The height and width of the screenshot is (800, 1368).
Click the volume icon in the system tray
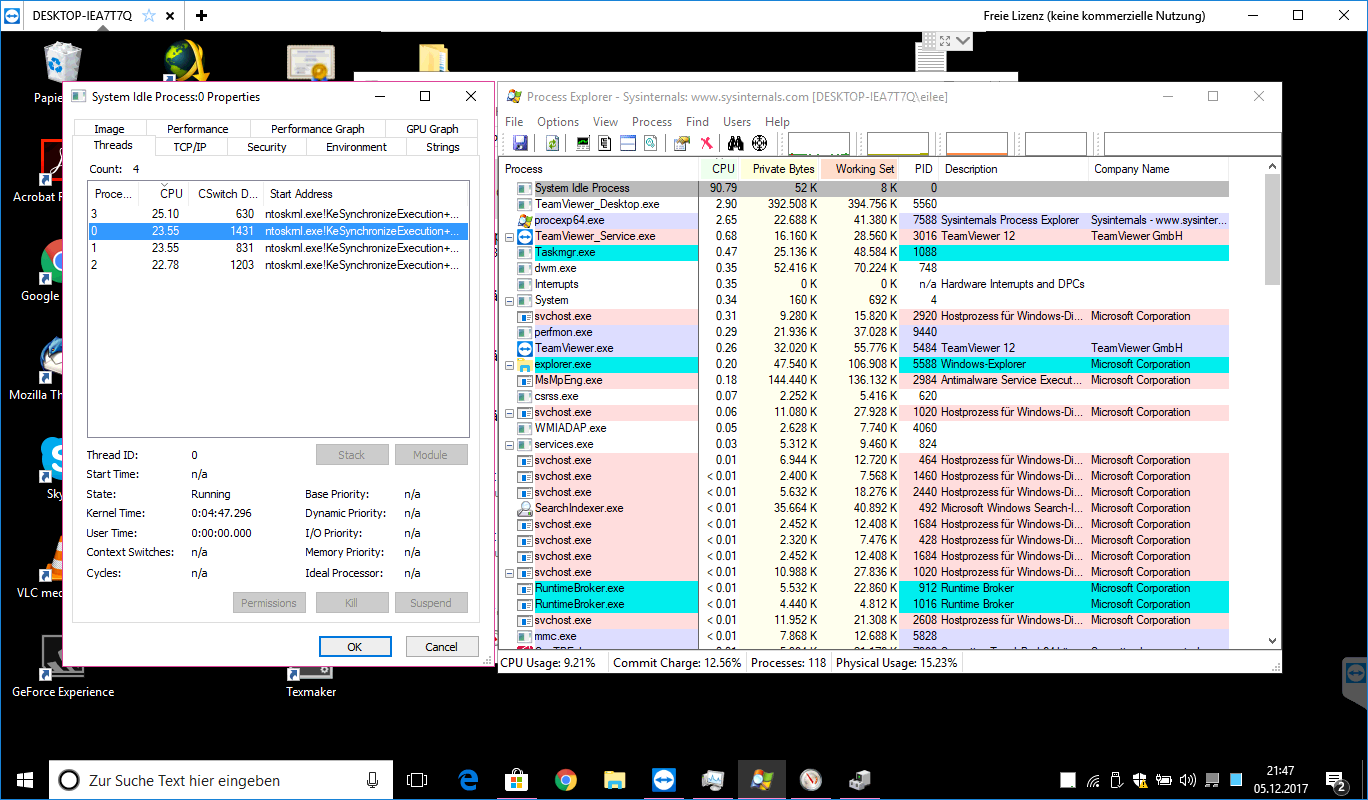pyautogui.click(x=1187, y=780)
